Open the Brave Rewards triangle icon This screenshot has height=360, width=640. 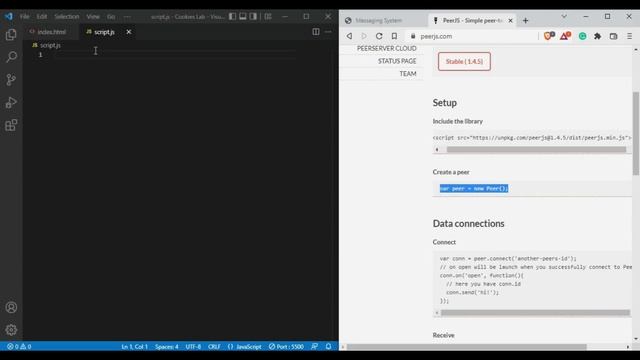(x=565, y=36)
